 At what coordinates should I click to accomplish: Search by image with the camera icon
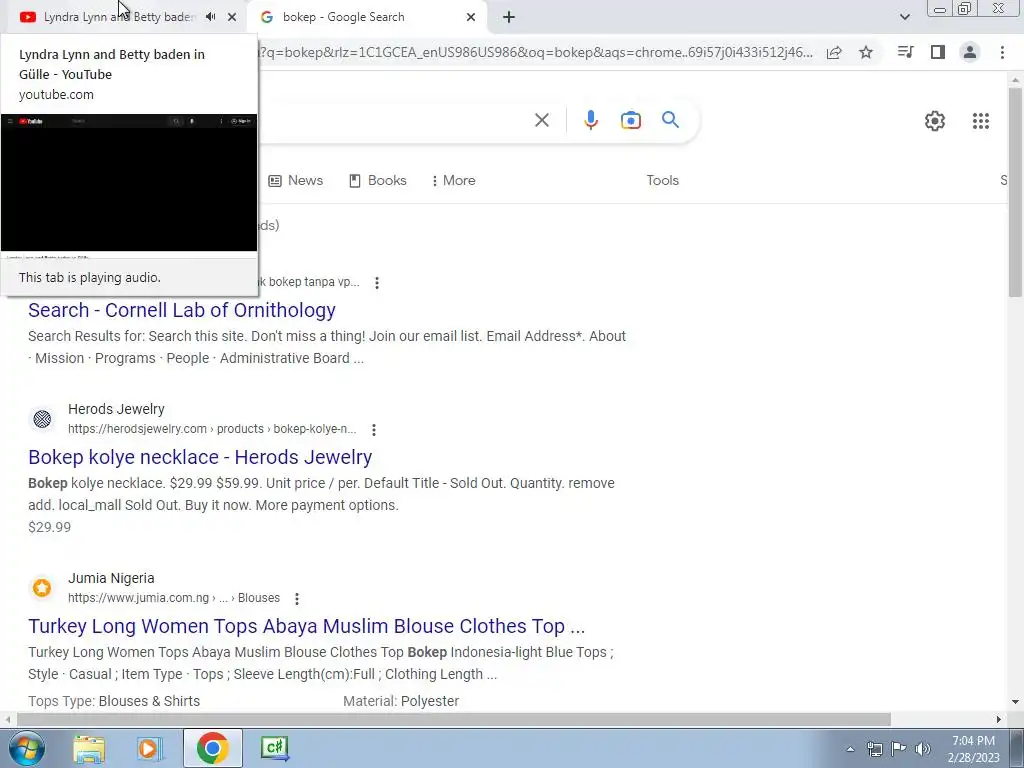pos(631,120)
